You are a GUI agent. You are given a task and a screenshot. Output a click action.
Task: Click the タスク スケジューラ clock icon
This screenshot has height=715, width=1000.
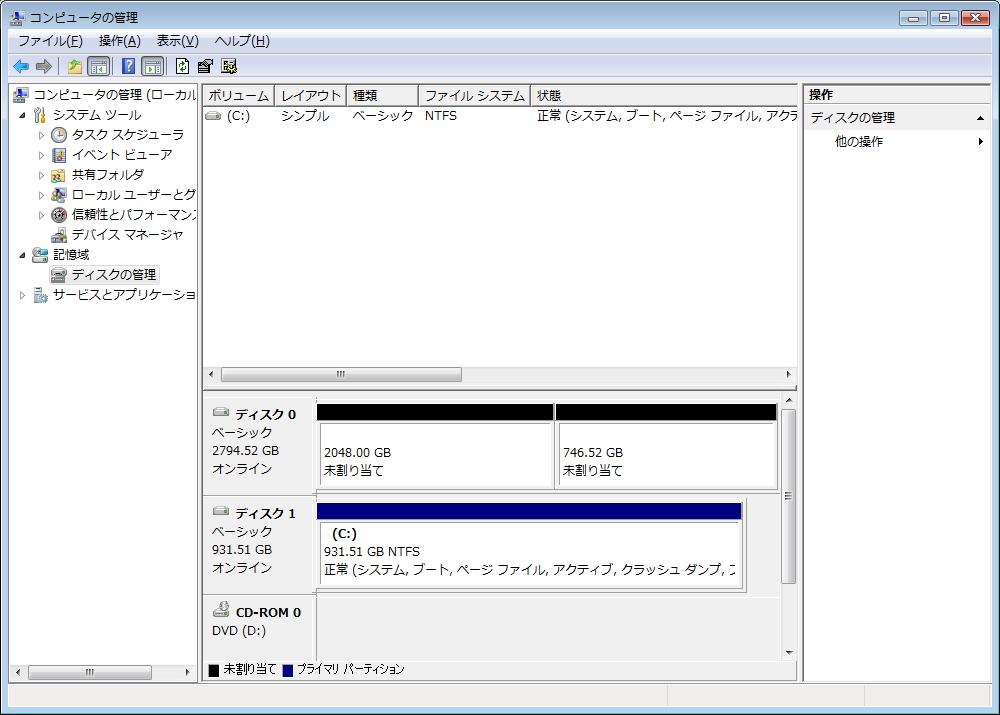[x=59, y=135]
